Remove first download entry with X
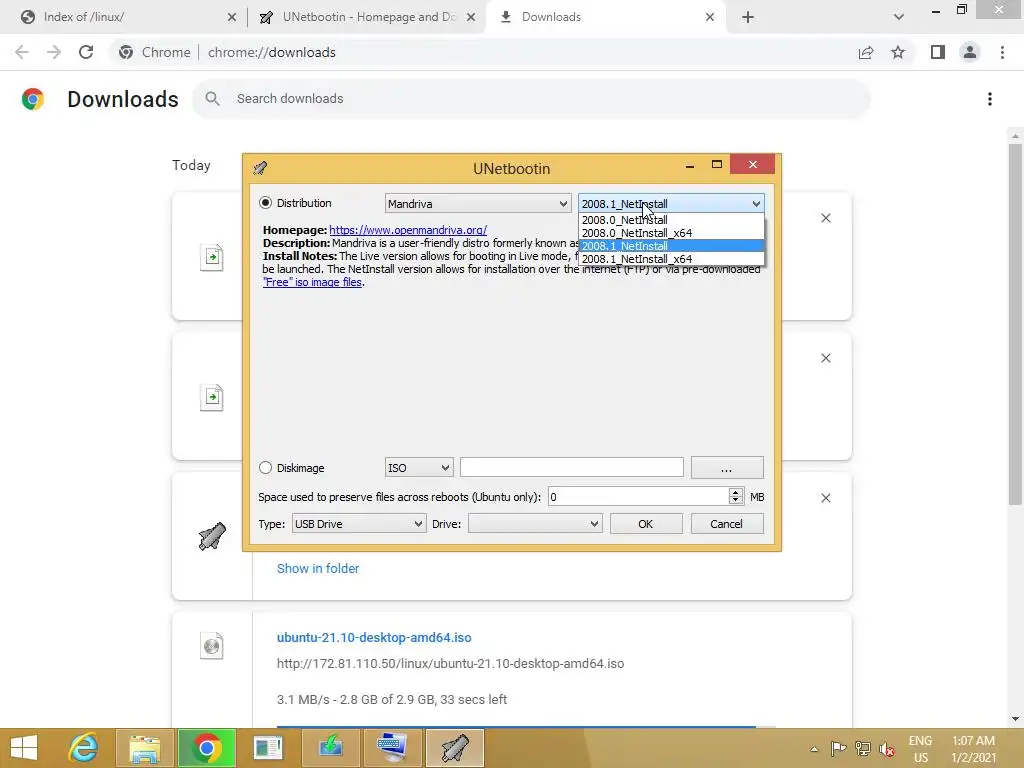 click(825, 218)
